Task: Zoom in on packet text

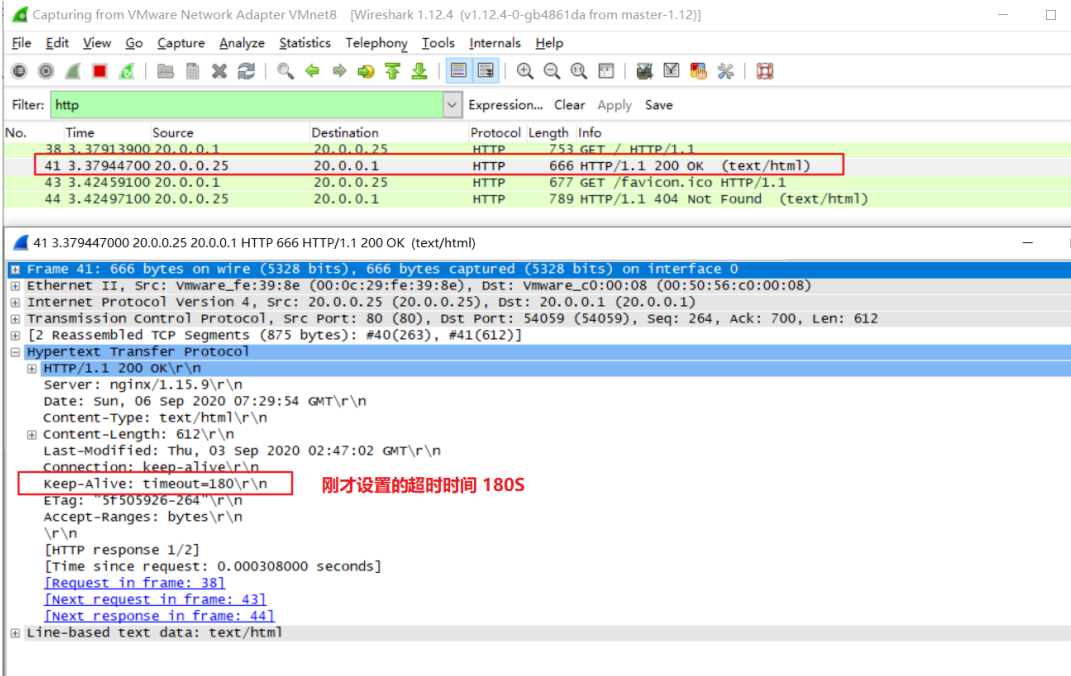Action: pos(525,71)
